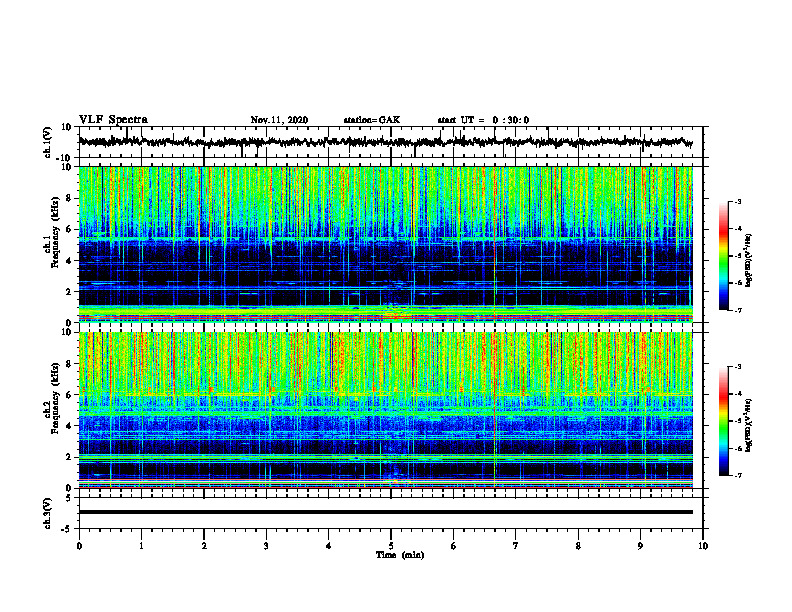792x612 pixels.
Task: Click inside the ch.2 spectrogram panel
Action: 385,410
